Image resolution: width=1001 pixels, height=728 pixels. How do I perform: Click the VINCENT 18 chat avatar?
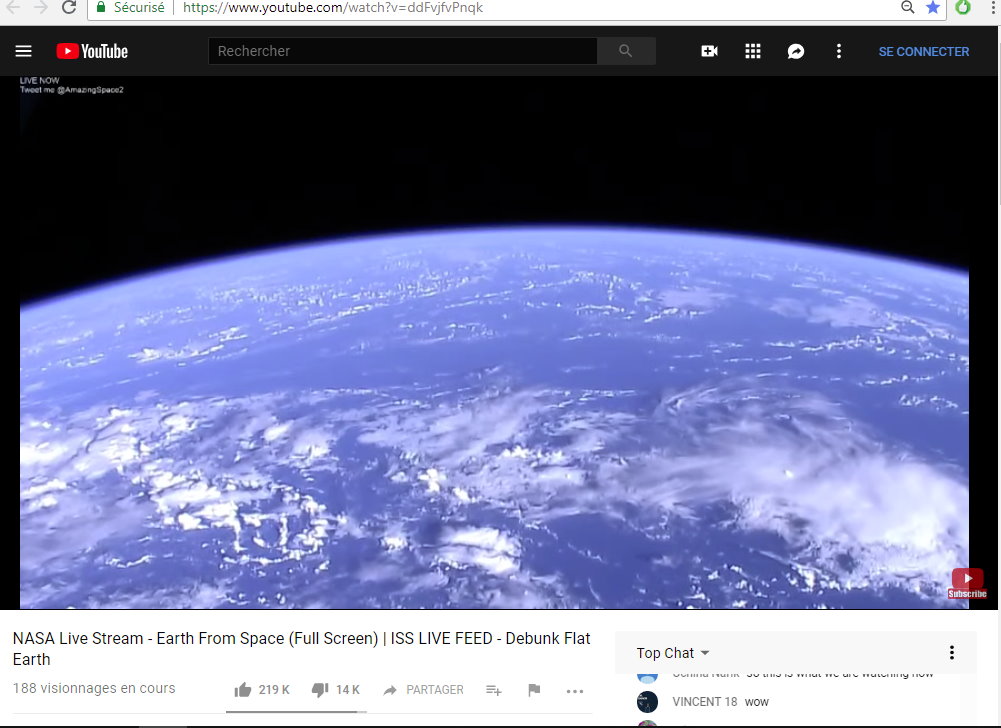click(647, 702)
